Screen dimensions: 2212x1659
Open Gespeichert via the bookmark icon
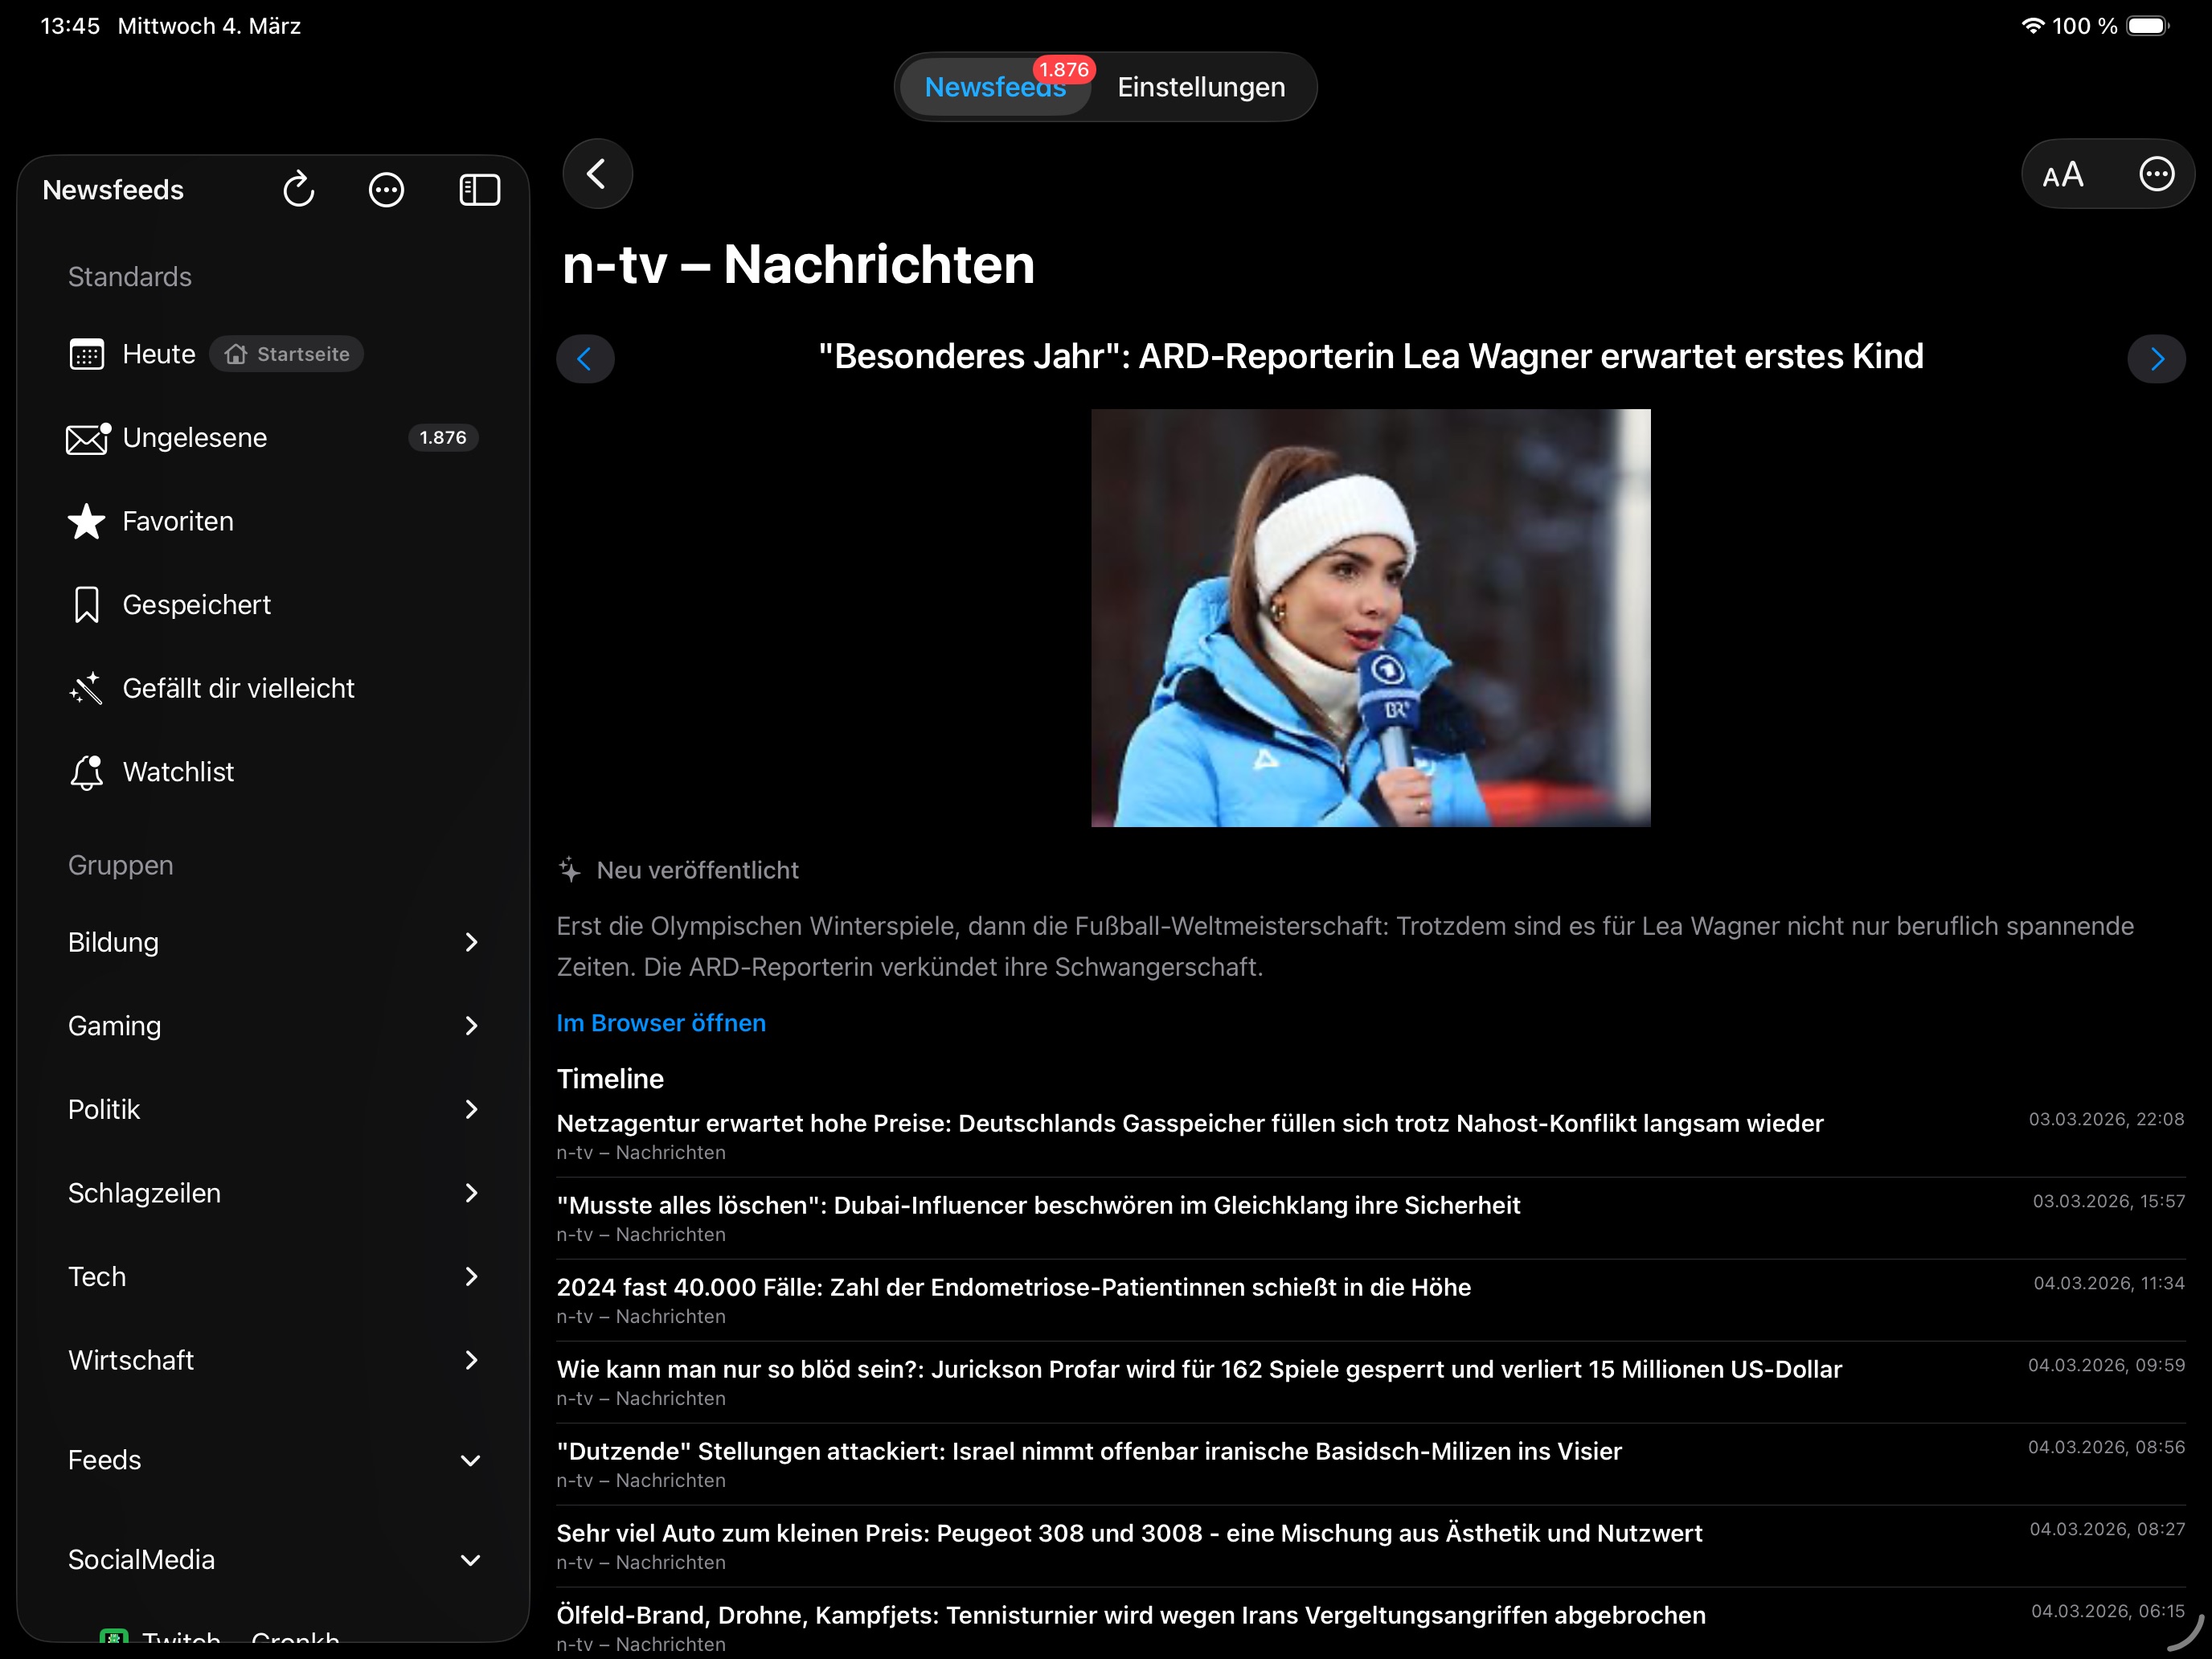[86, 604]
